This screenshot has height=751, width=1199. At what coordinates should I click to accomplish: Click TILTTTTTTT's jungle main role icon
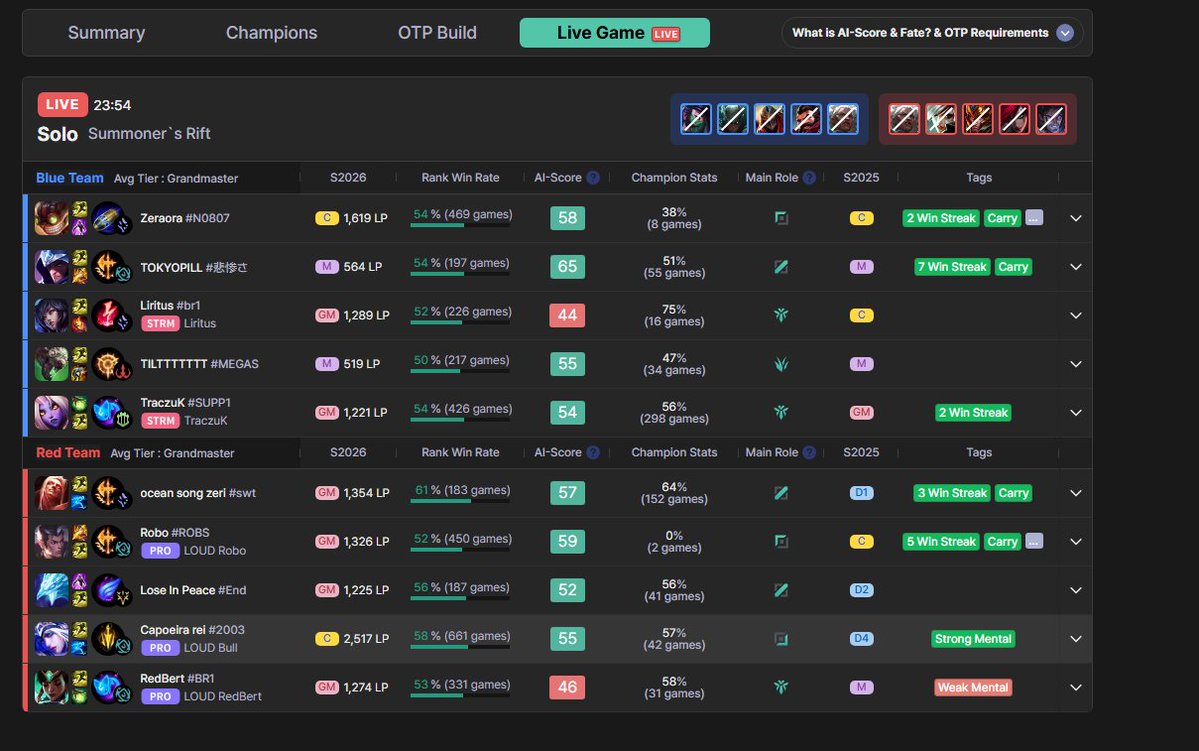tap(781, 364)
